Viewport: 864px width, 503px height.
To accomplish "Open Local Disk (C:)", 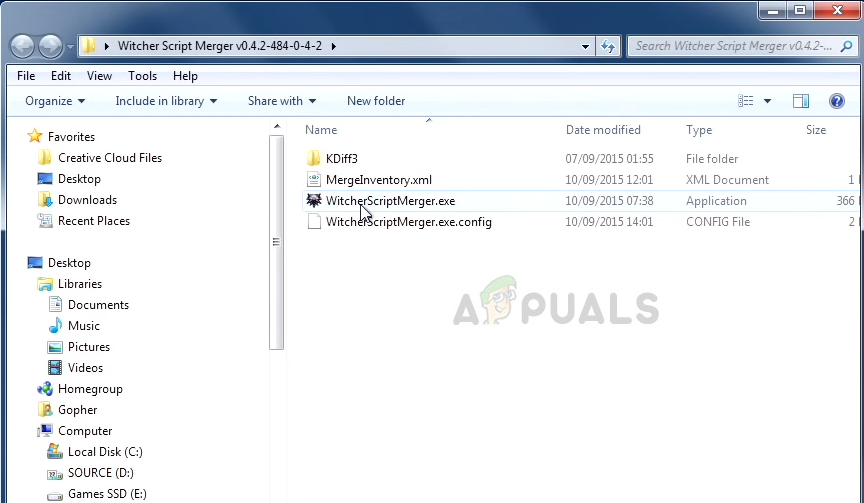I will coord(105,451).
